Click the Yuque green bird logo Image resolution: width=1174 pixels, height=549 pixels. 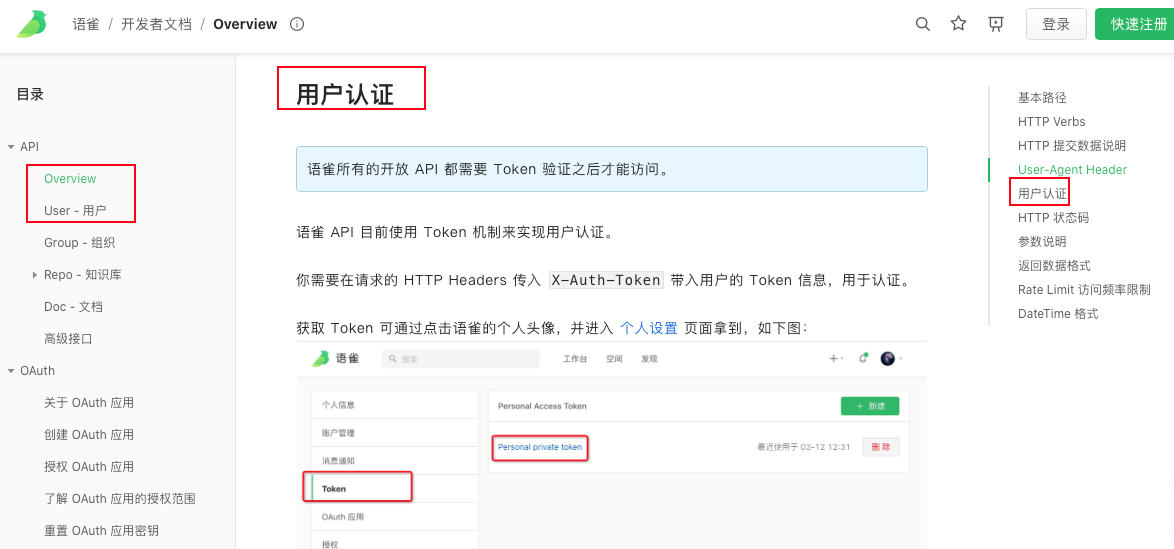coord(32,24)
